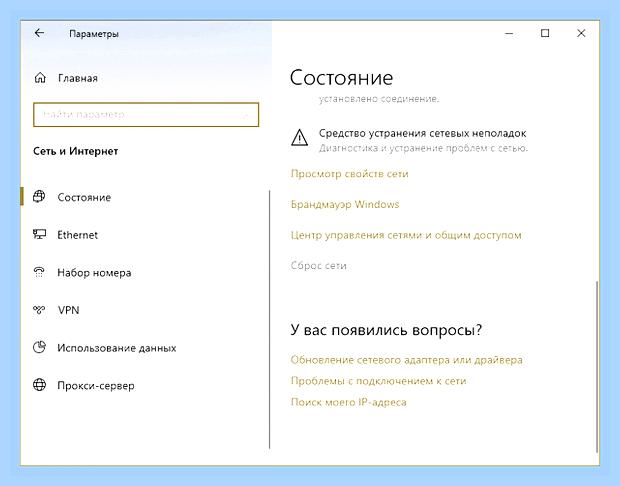
Task: Click the Использование данных pie chart icon
Action: coord(39,347)
